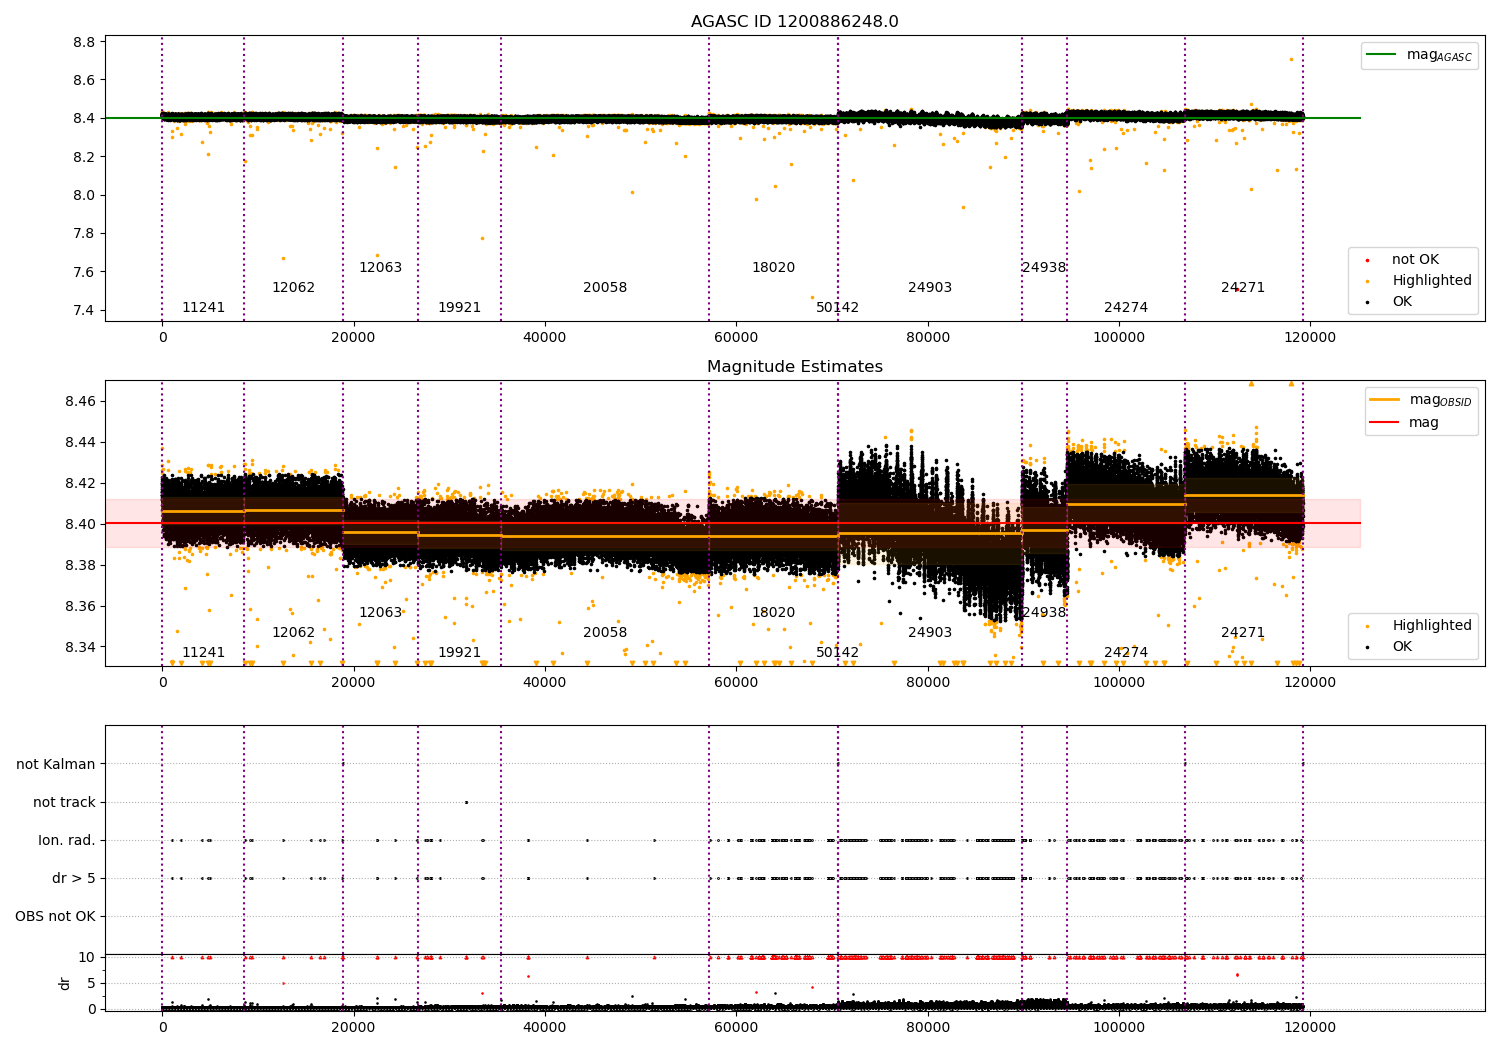Image resolution: width=1500 pixels, height=1050 pixels.
Task: Click the 10 tick on the dr axis
Action: point(87,957)
